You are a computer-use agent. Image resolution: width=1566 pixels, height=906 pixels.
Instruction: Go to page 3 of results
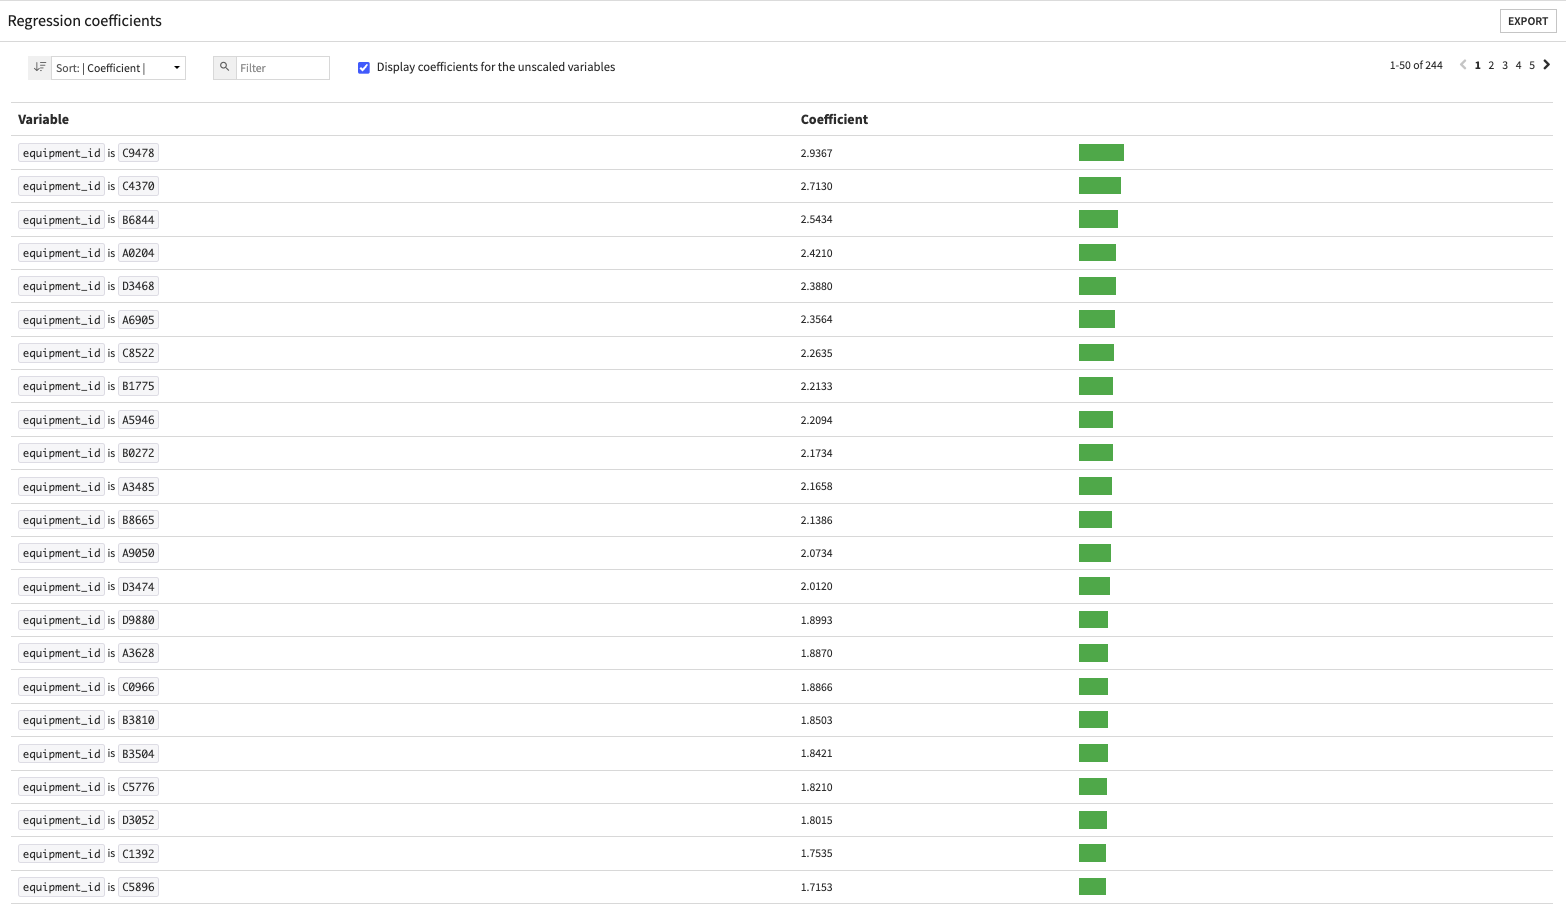click(1505, 64)
